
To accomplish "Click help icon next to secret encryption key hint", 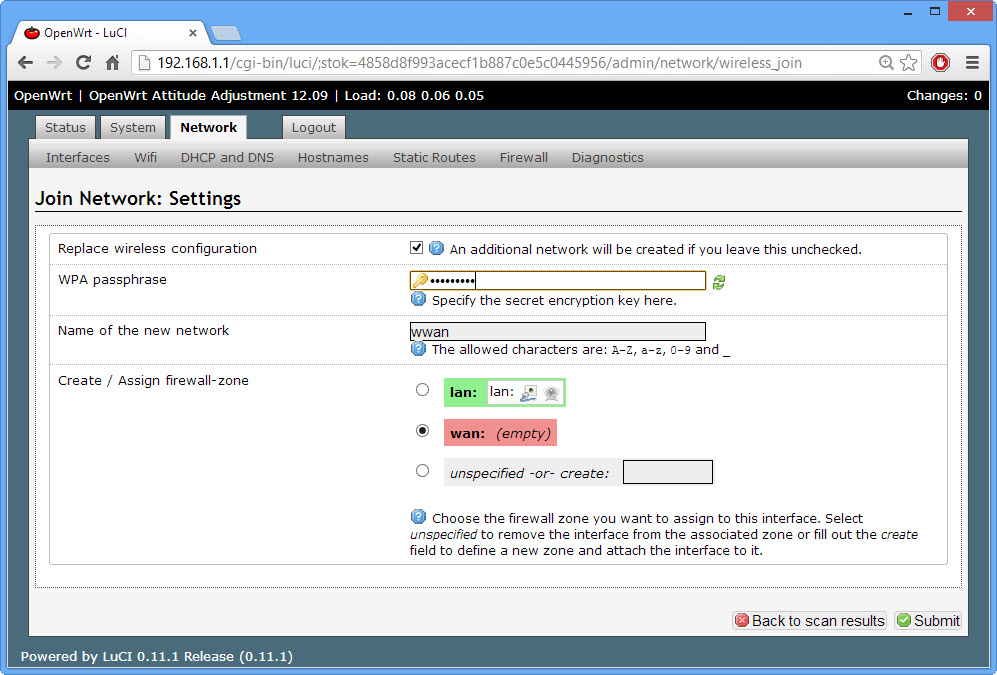I will (x=418, y=299).
